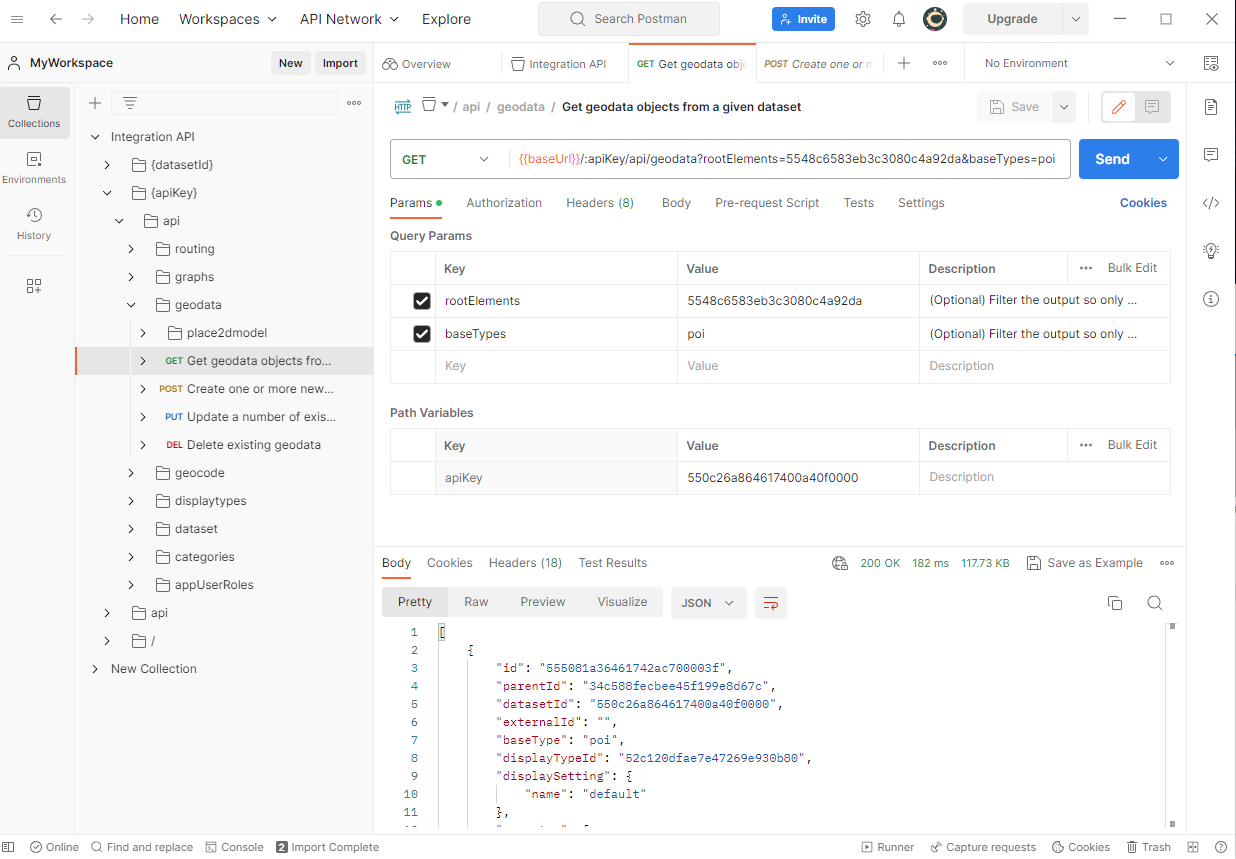Open a new request tab with plus
Screen dimensions: 1236x859
[x=904, y=63]
